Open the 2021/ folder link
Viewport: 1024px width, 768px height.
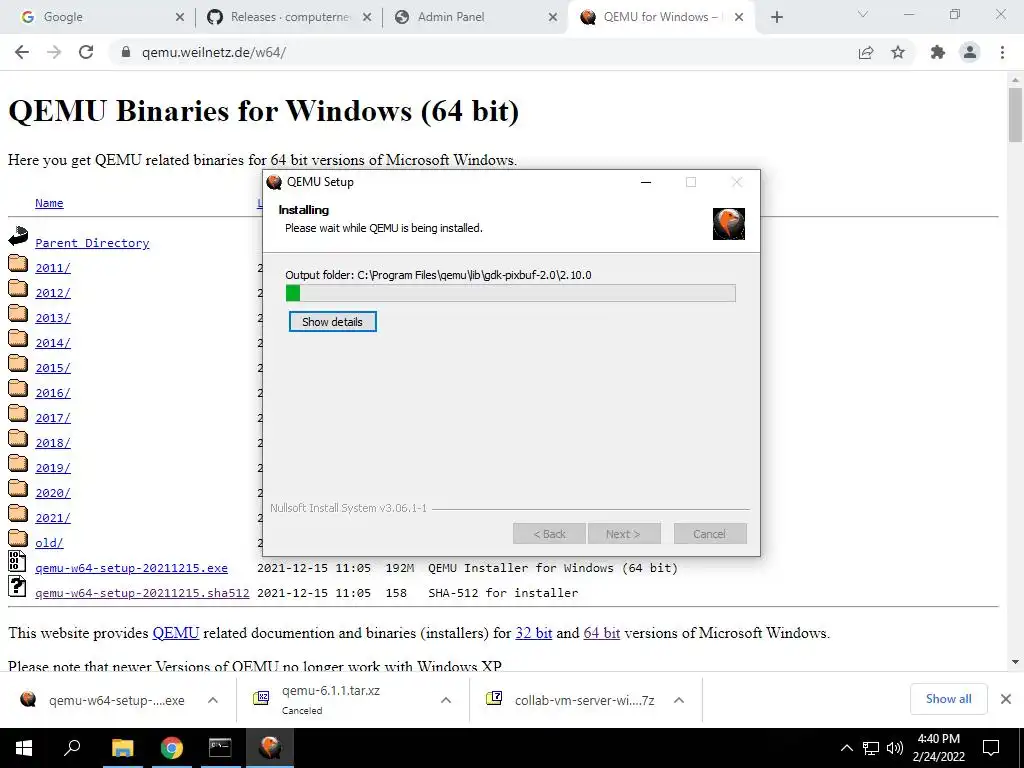(53, 518)
